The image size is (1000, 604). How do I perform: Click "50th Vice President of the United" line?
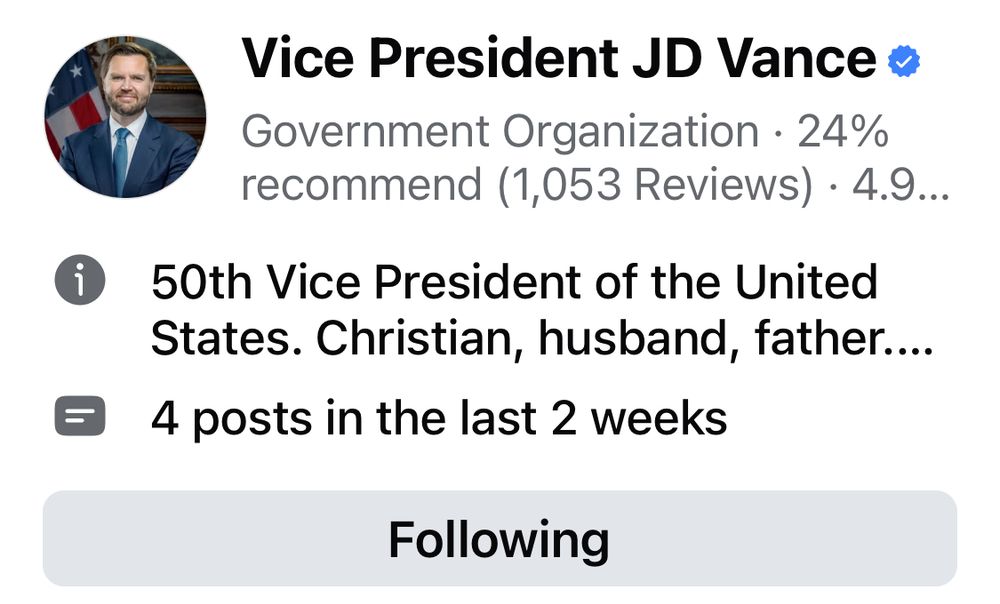pyautogui.click(x=514, y=284)
